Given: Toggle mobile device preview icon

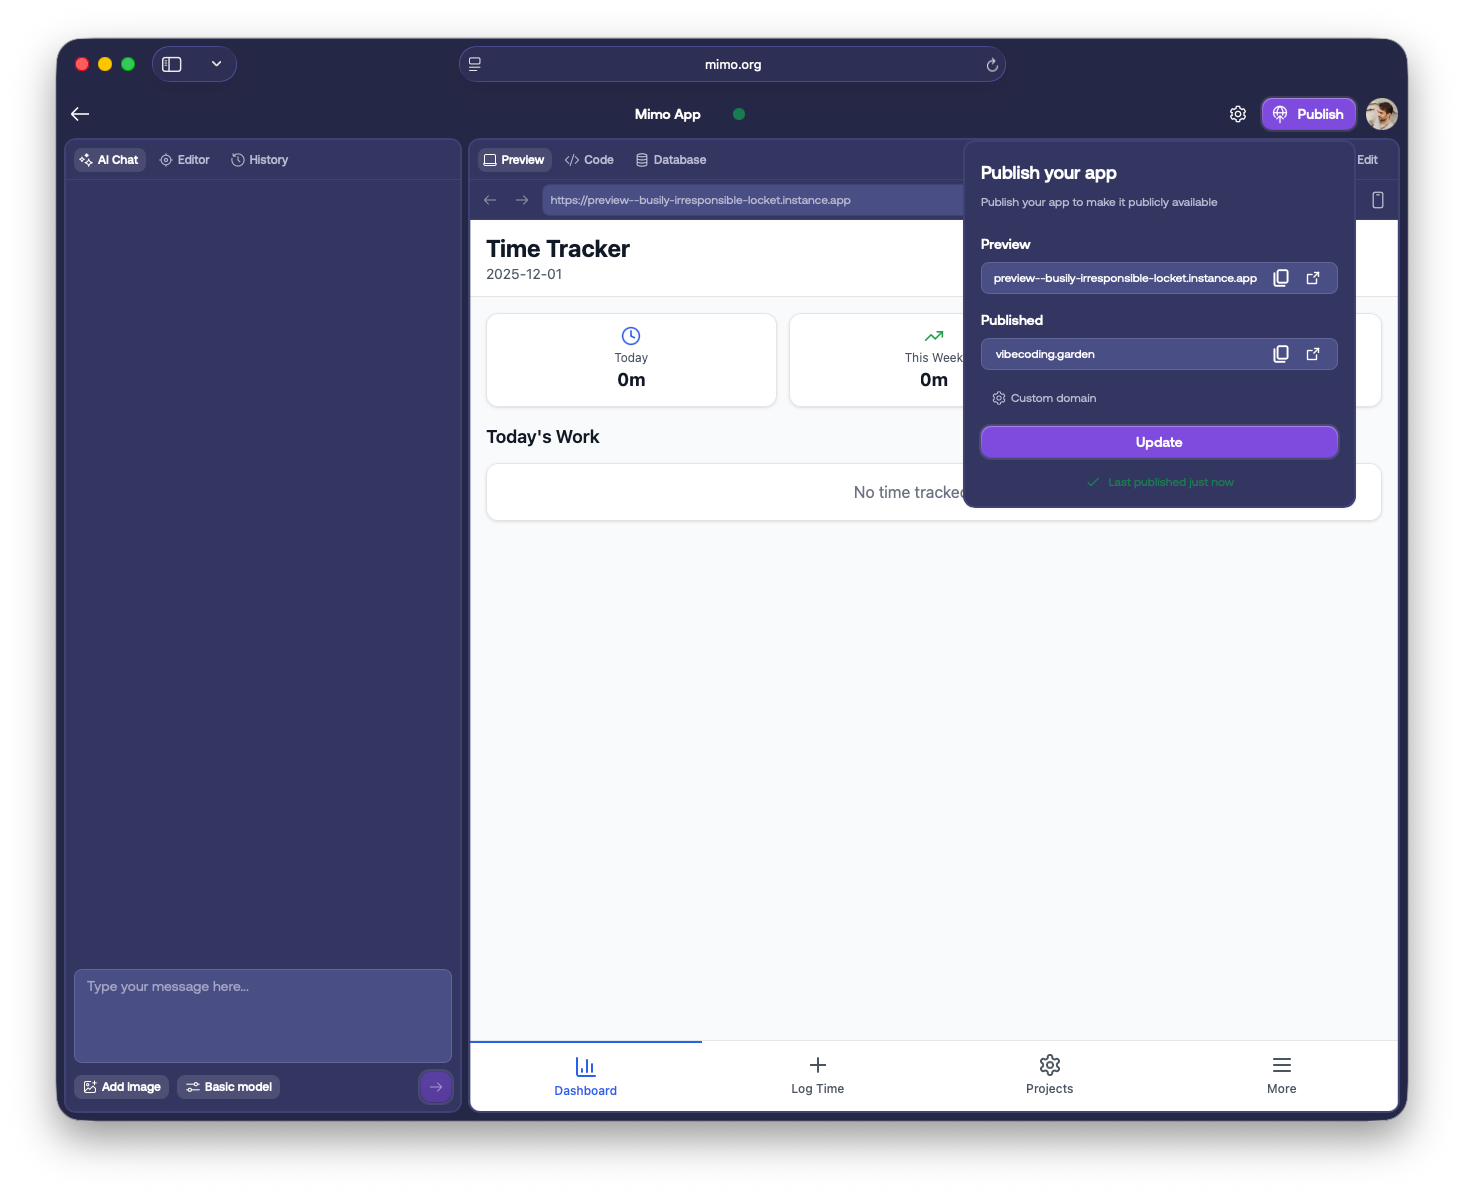Looking at the screenshot, I should click(x=1377, y=200).
